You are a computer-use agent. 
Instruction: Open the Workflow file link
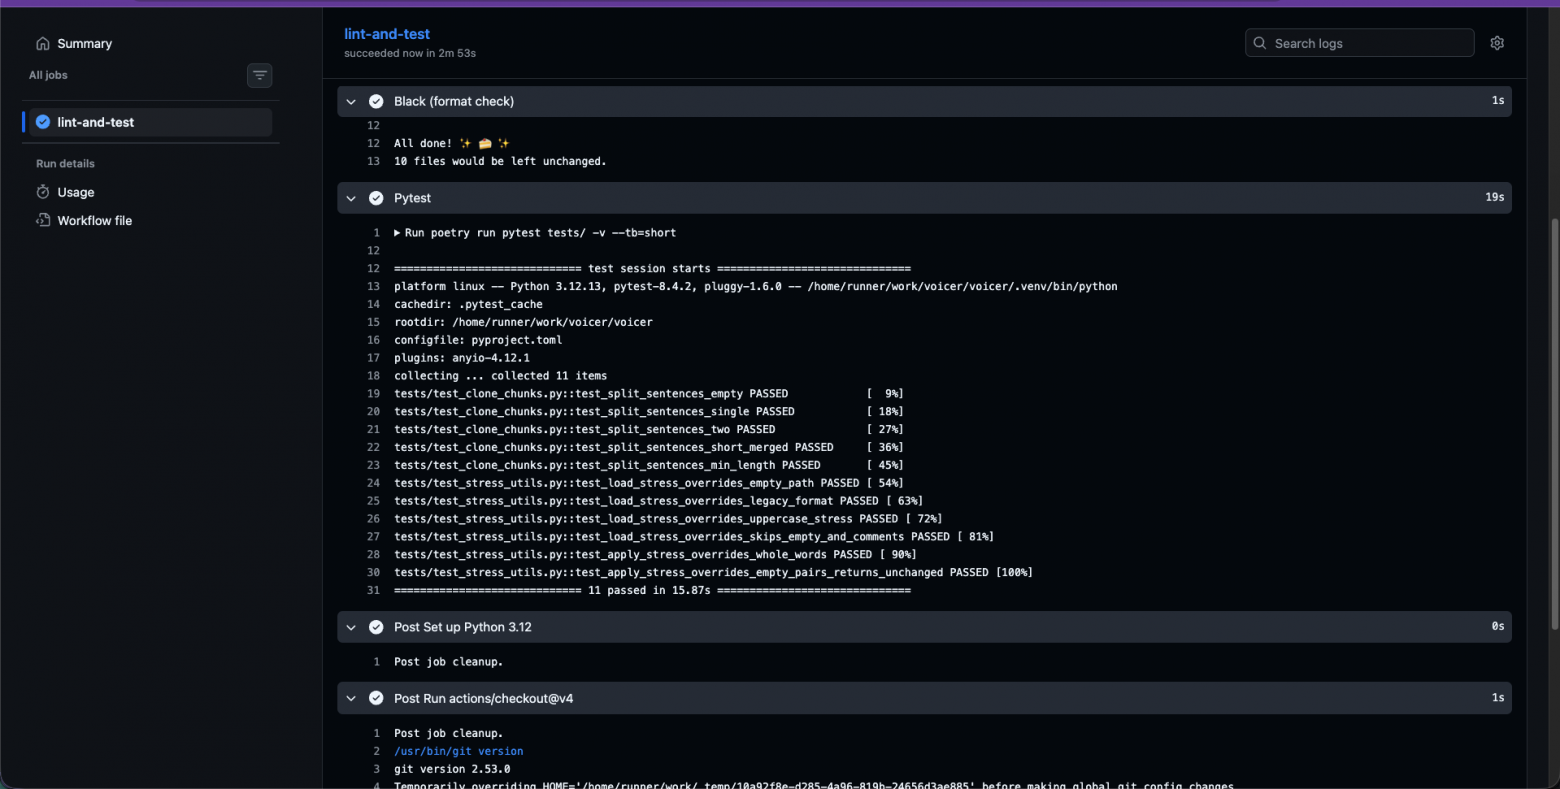coord(94,220)
